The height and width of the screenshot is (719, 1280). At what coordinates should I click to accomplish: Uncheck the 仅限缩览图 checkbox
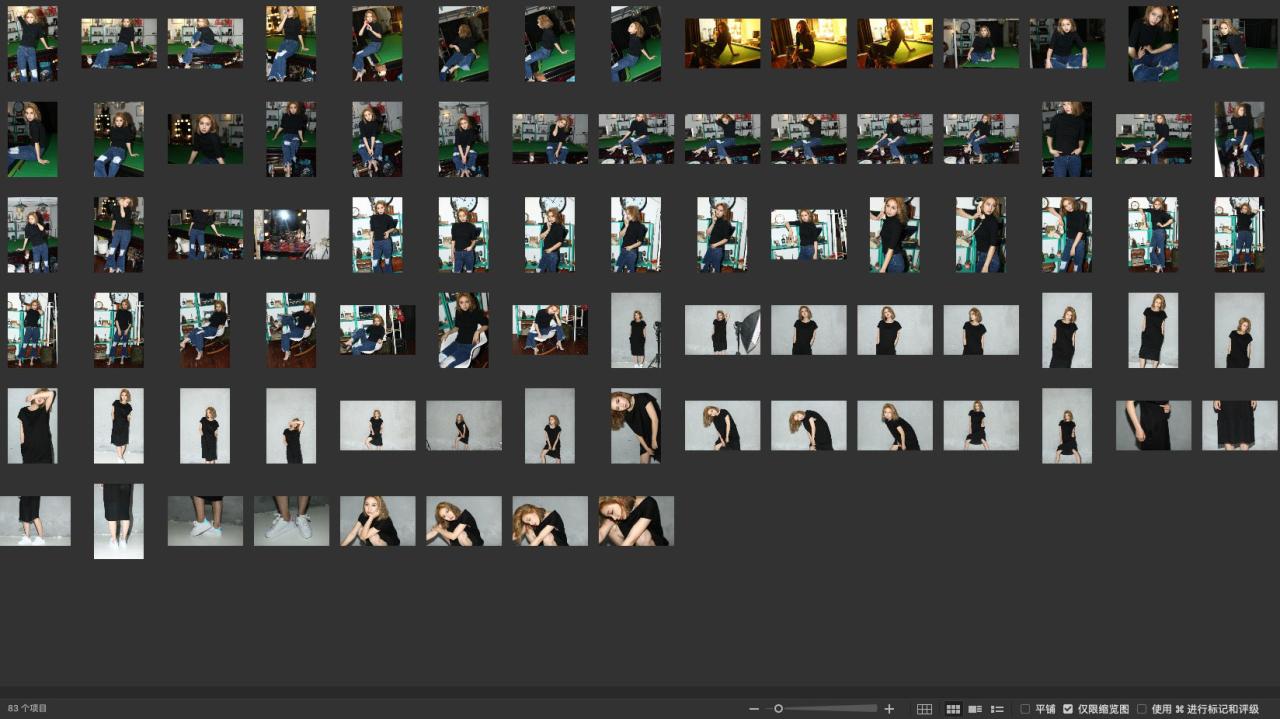(x=1068, y=709)
